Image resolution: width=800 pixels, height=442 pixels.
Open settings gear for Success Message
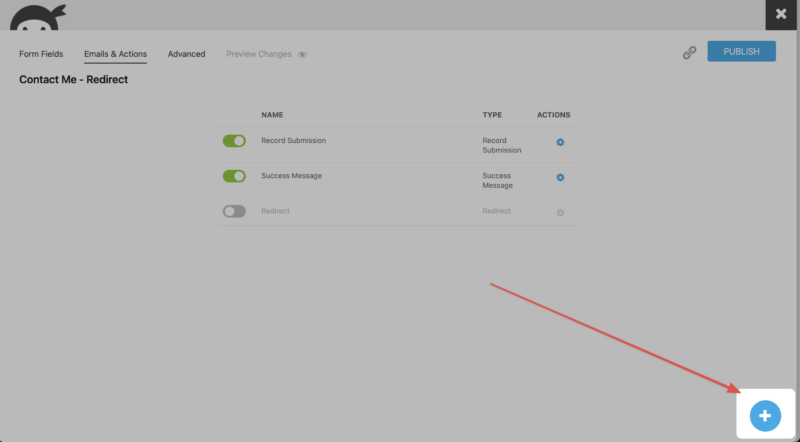(560, 177)
